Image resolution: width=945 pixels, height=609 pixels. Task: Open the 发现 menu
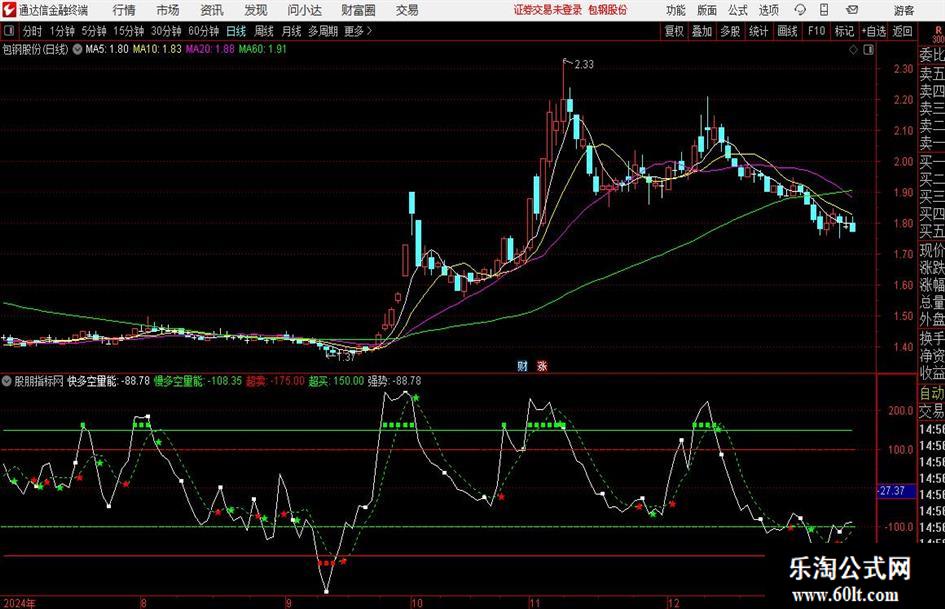click(256, 10)
